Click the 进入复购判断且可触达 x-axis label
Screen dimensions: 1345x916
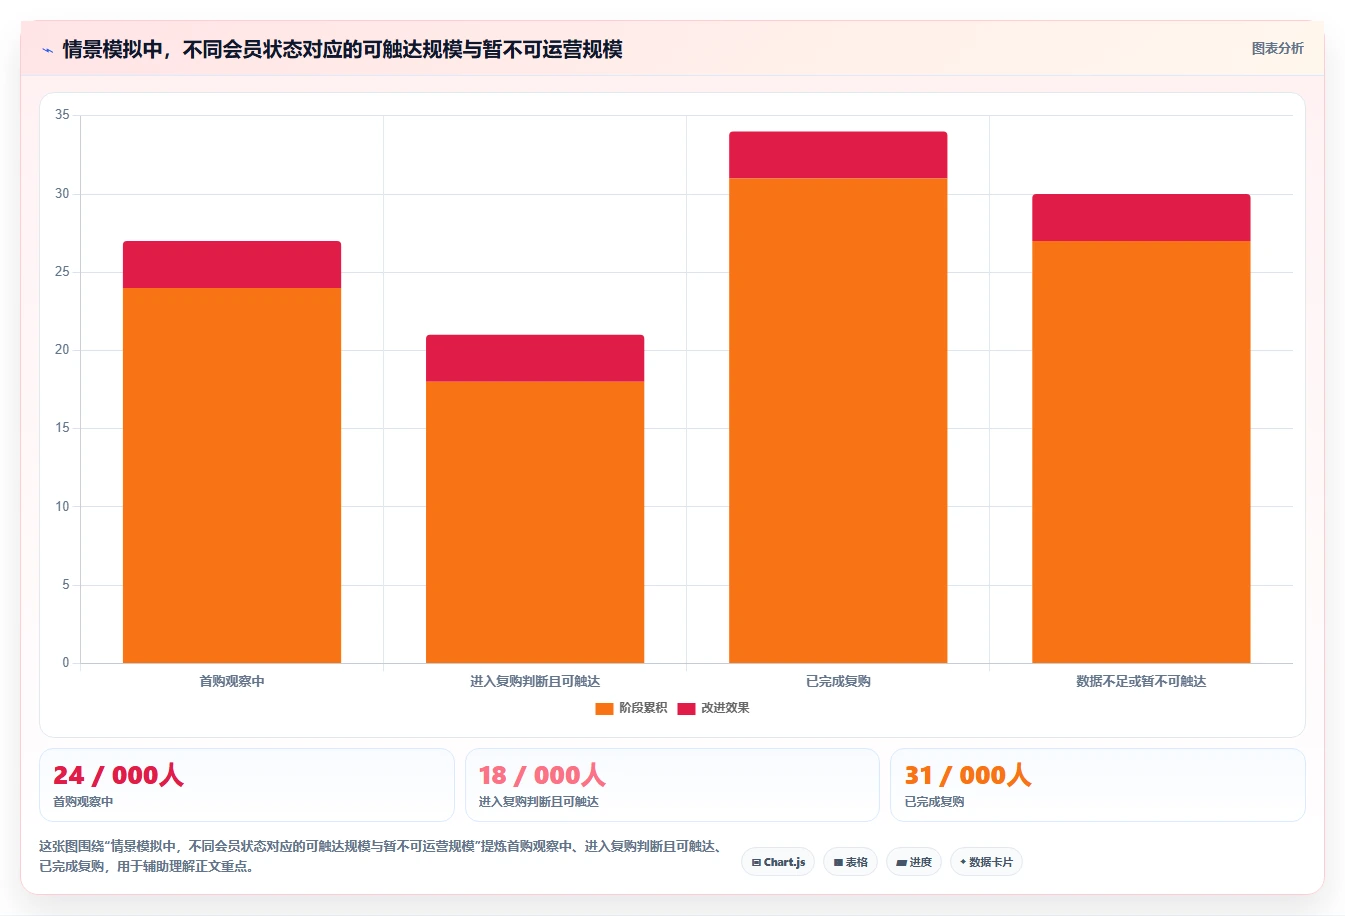pyautogui.click(x=535, y=681)
